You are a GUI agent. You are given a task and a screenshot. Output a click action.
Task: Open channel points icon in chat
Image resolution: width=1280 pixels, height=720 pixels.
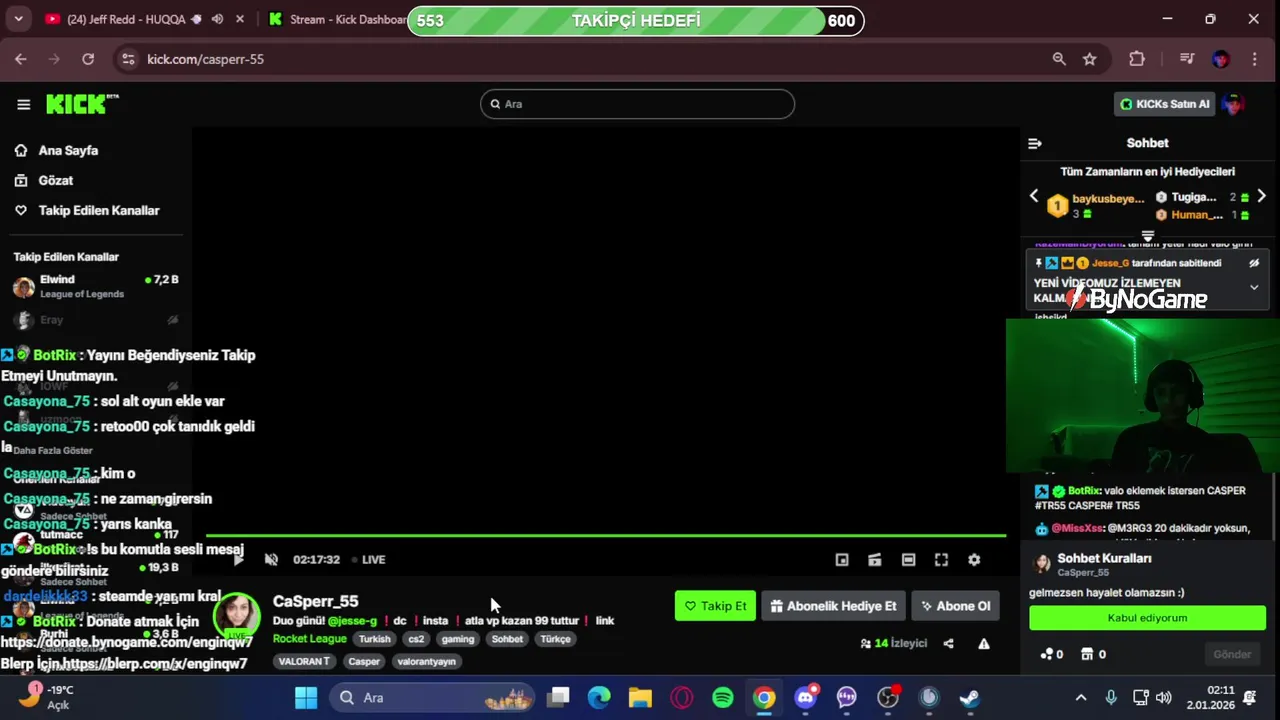pos(1047,654)
